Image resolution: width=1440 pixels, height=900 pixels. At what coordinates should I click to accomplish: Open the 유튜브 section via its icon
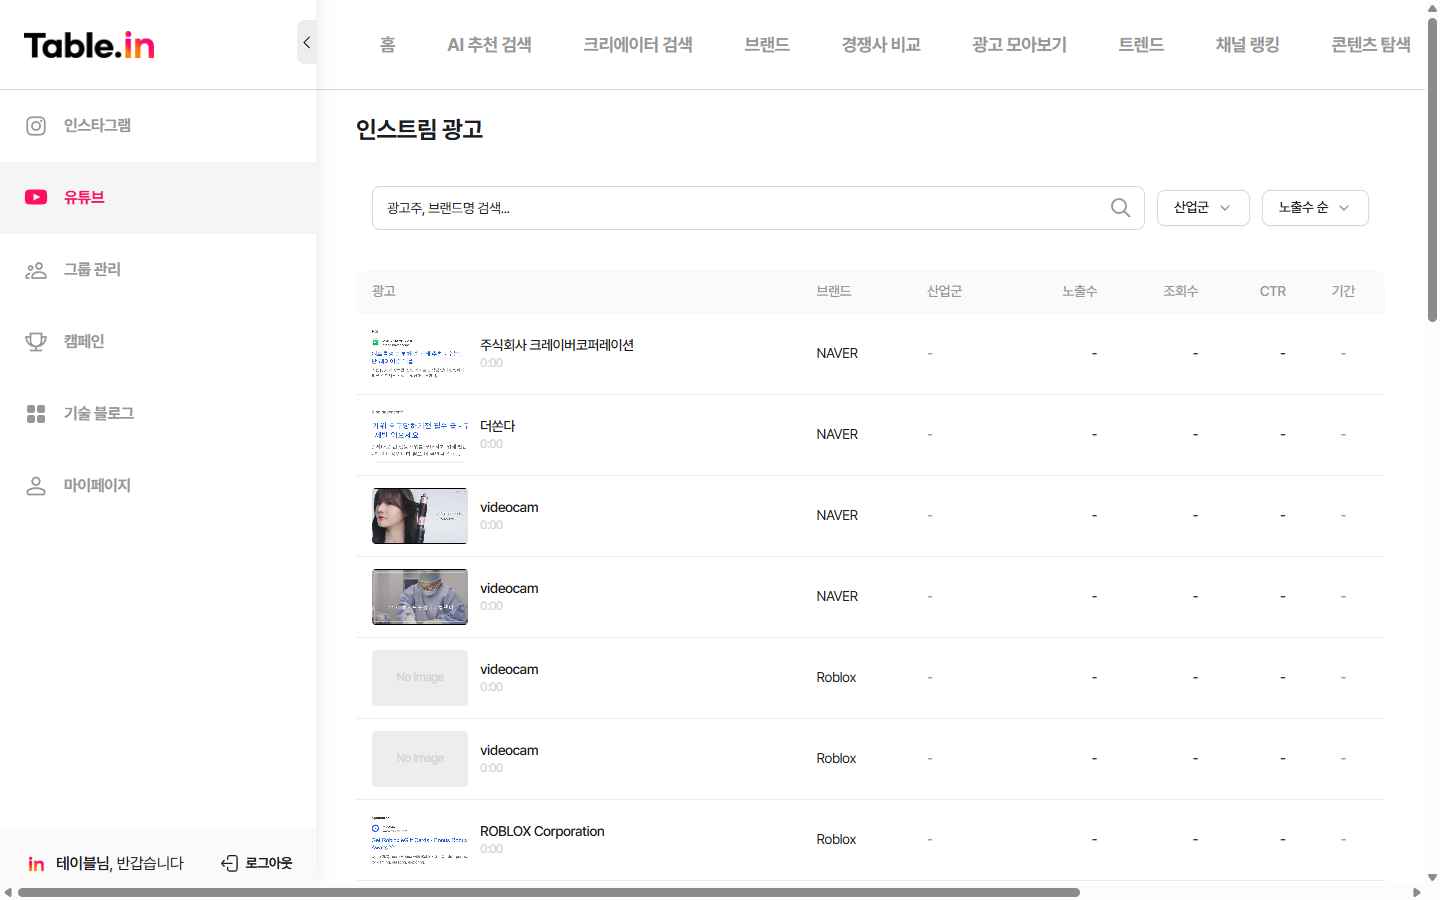[36, 197]
